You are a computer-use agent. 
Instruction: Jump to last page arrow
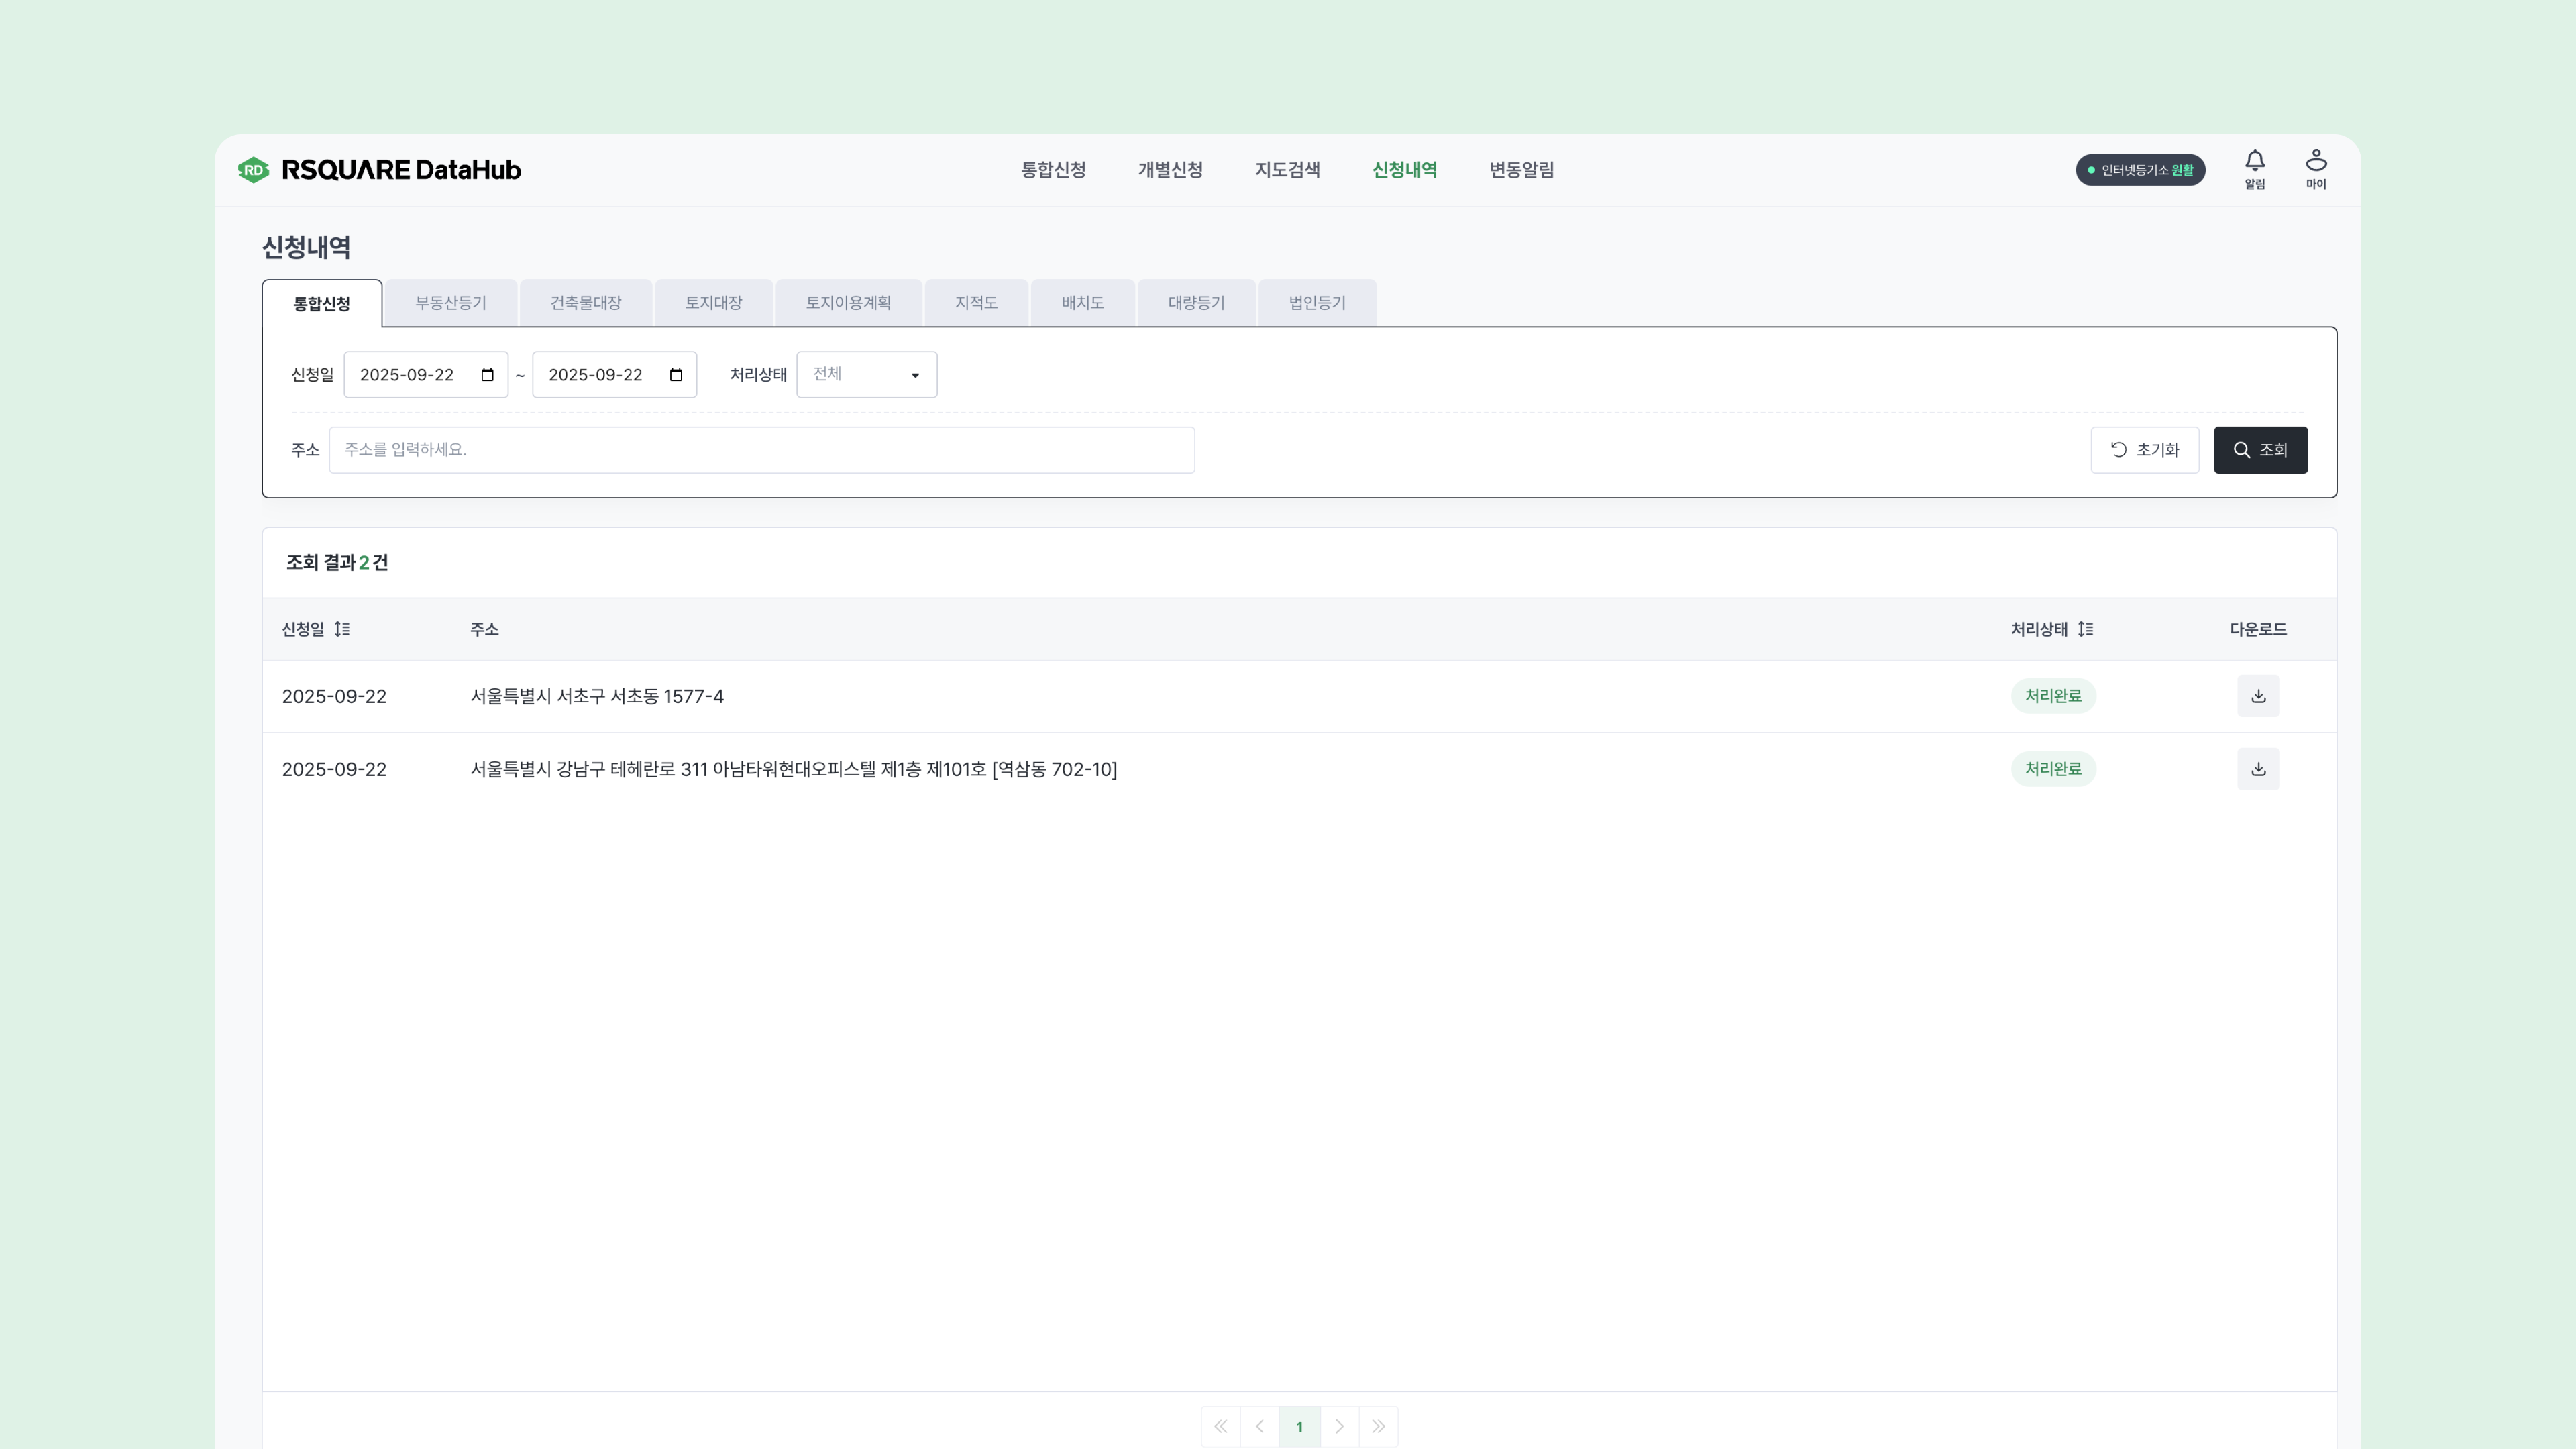point(1378,1426)
